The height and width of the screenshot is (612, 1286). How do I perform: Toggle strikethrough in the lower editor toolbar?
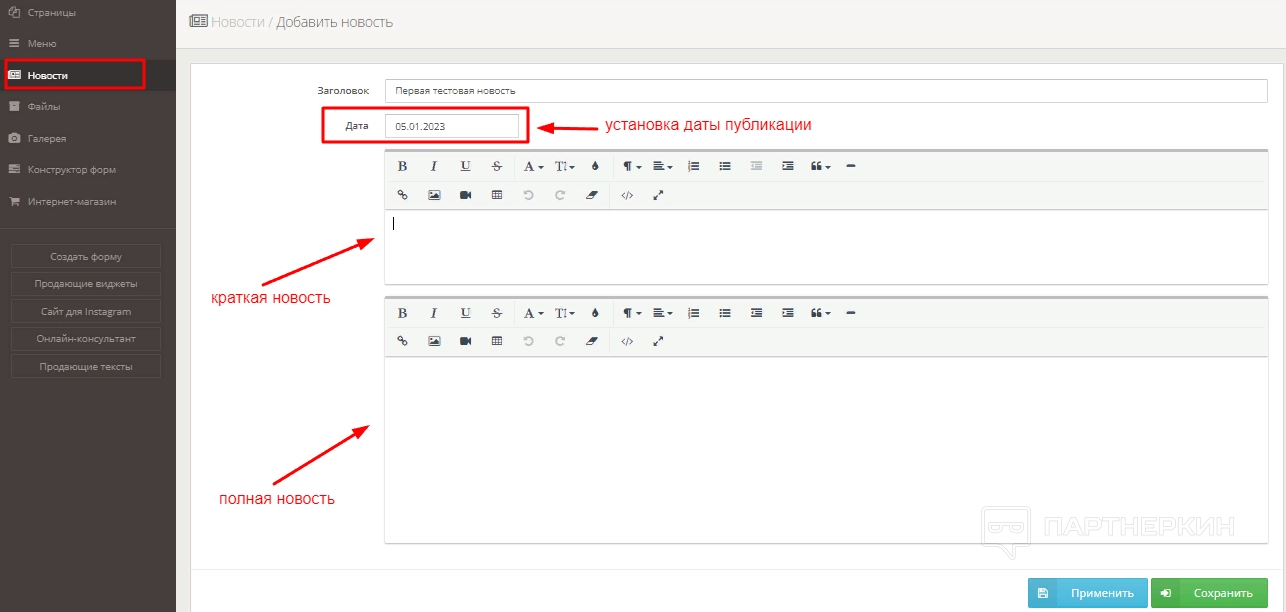(496, 313)
